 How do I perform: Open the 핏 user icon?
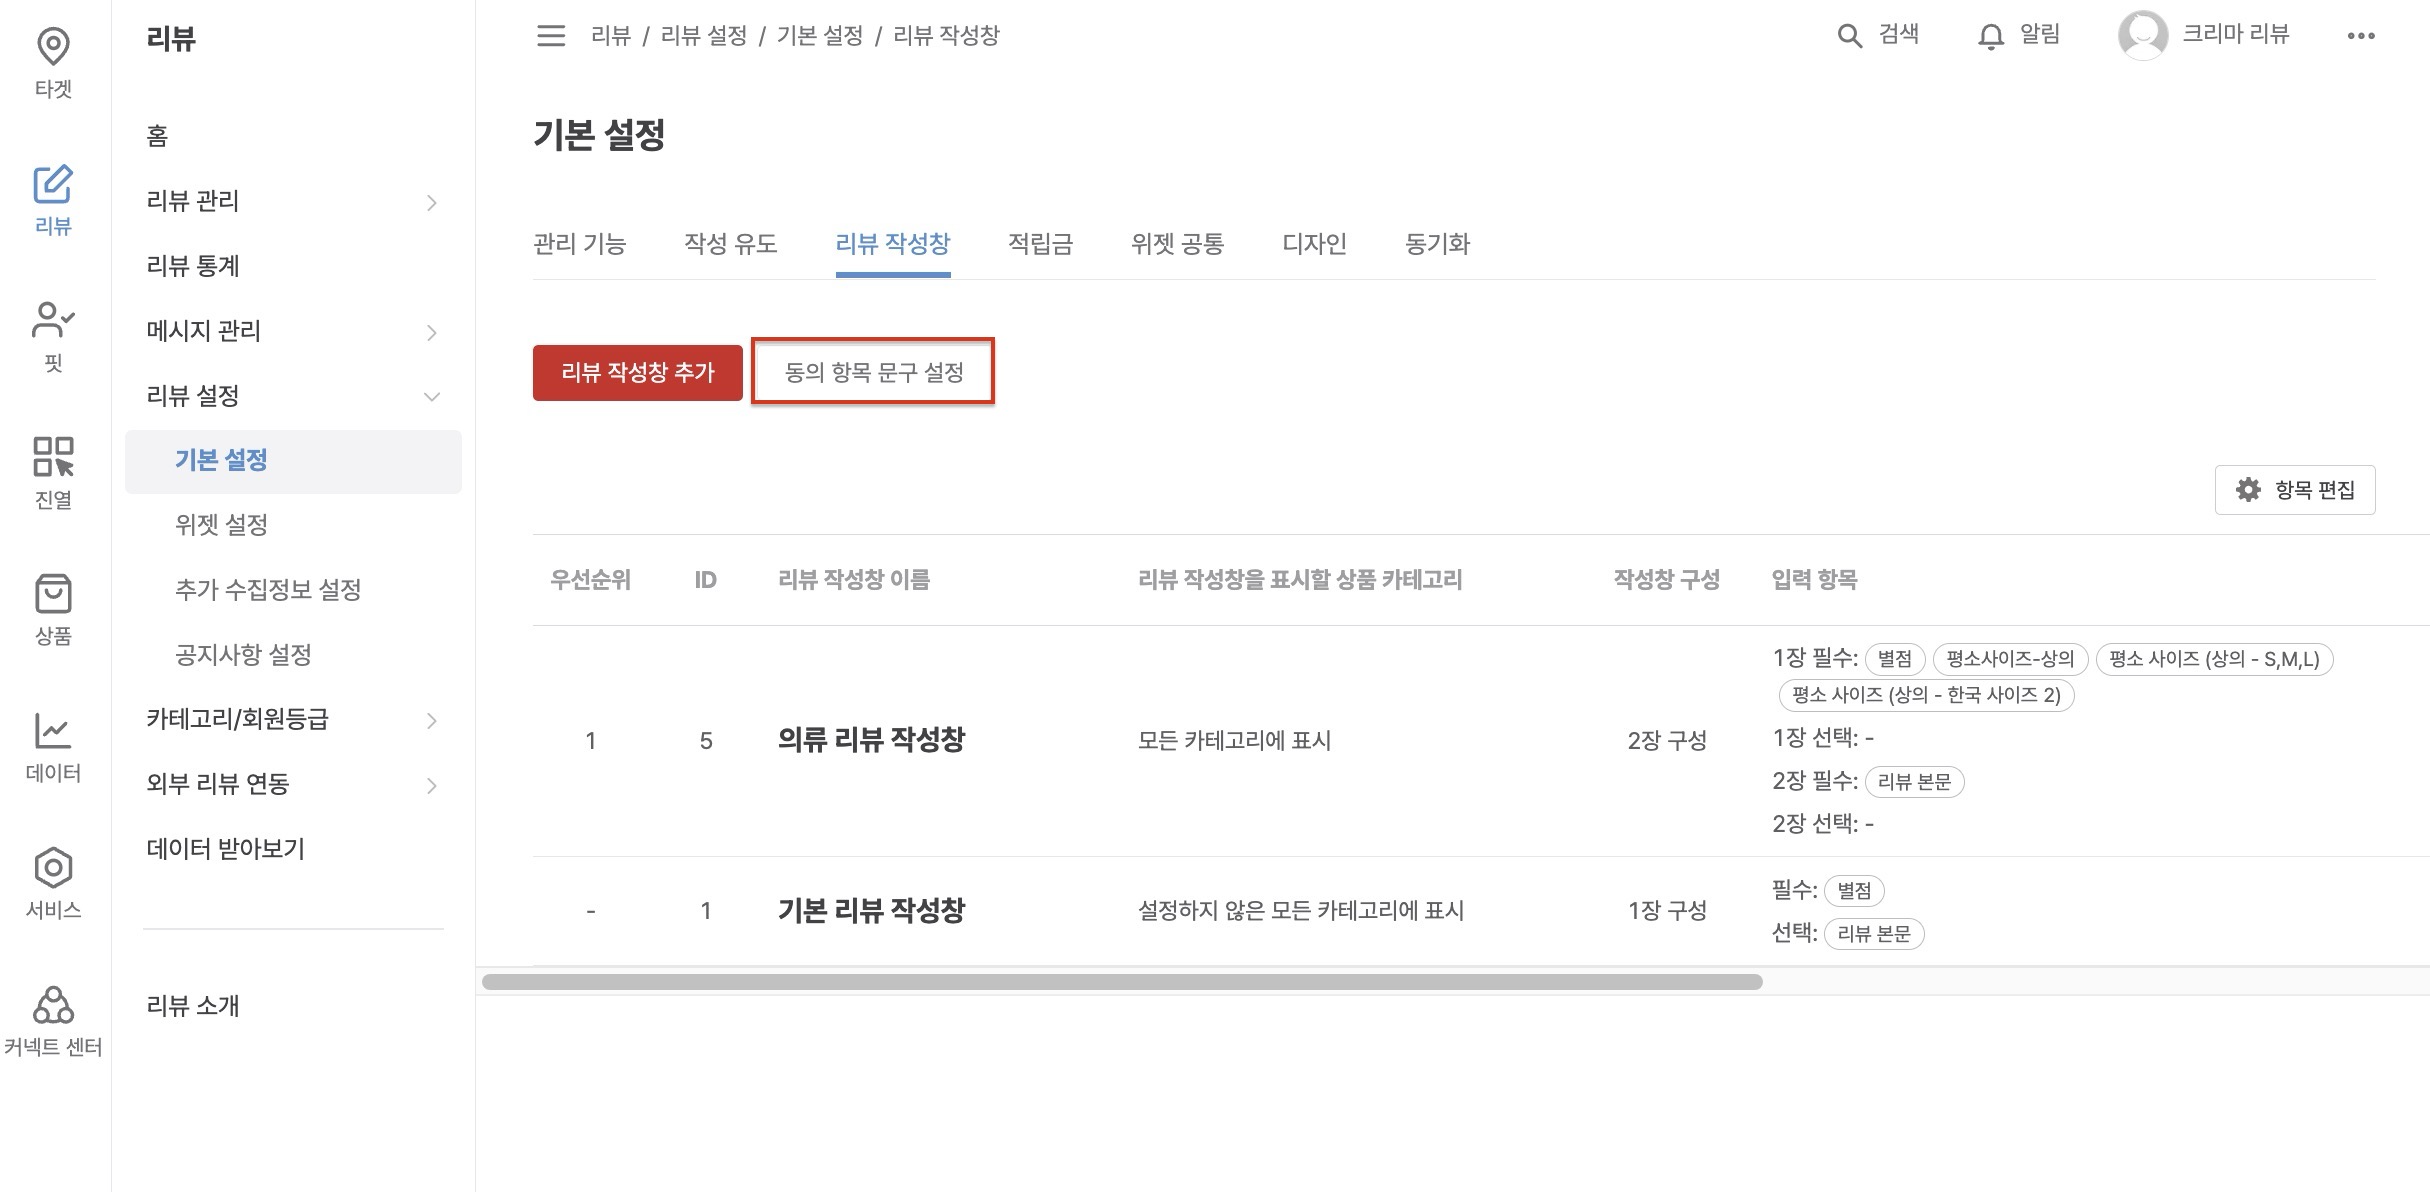(x=53, y=320)
